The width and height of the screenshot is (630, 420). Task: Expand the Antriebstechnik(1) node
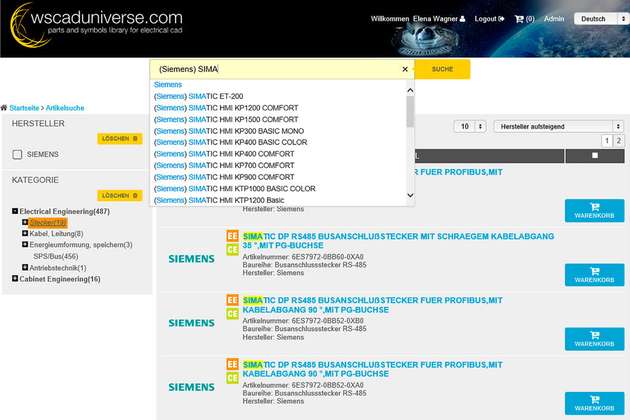[25, 267]
